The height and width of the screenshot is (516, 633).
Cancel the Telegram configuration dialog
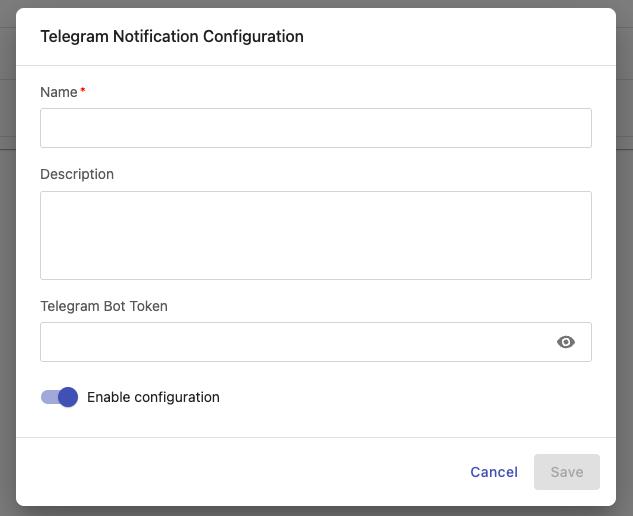(x=494, y=472)
